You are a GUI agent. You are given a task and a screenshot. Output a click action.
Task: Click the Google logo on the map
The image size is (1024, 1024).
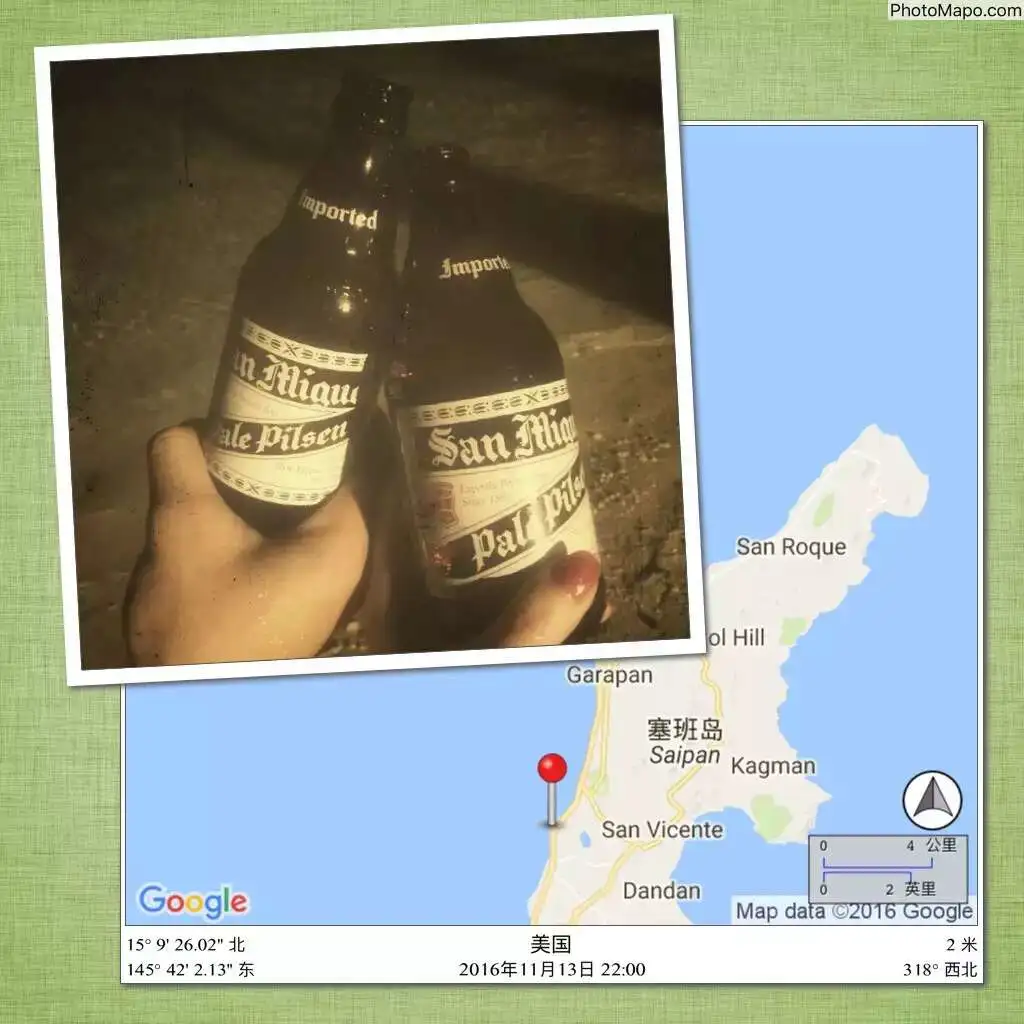tap(196, 901)
